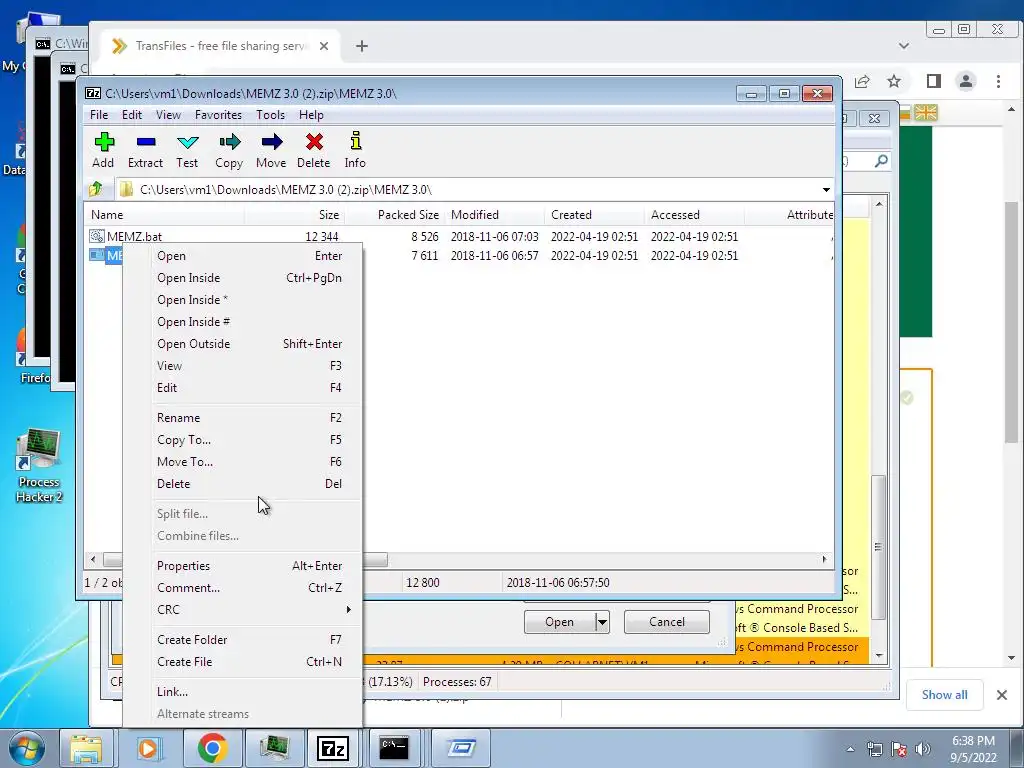Close the TransFiles tab
Screen dimensions: 1024x768
pyautogui.click(x=324, y=46)
